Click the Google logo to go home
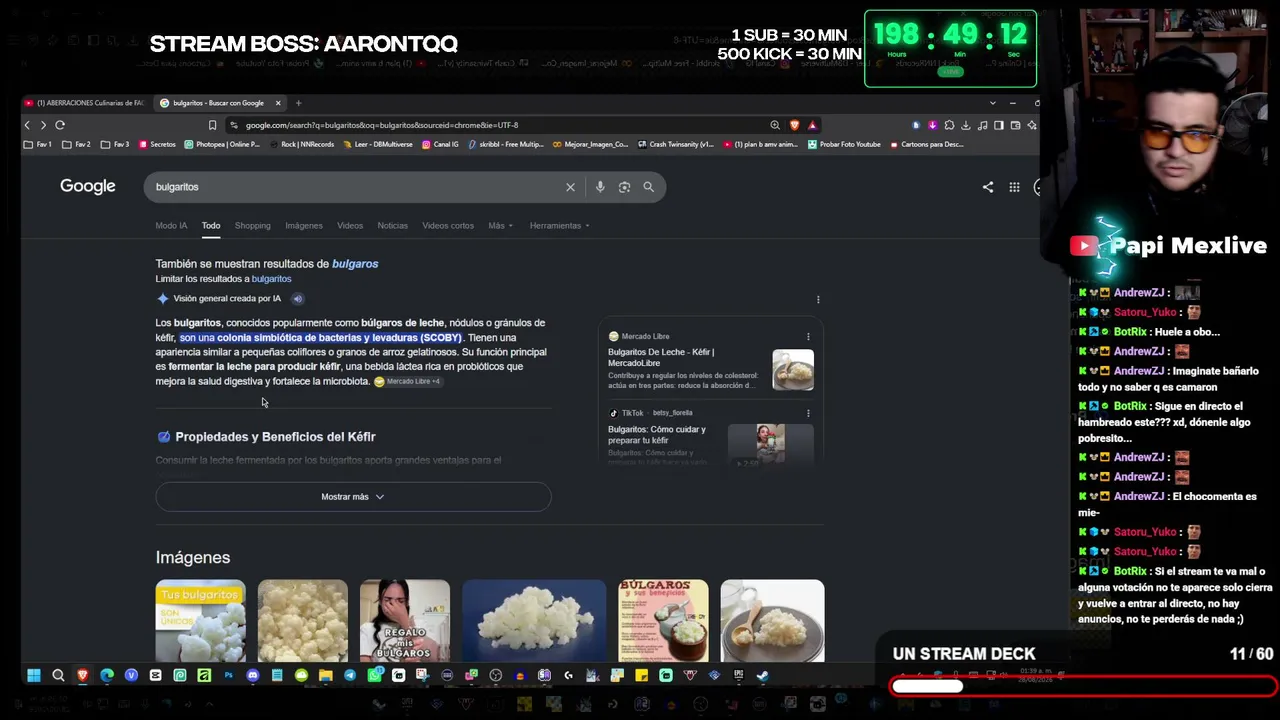1280x720 pixels. [88, 187]
